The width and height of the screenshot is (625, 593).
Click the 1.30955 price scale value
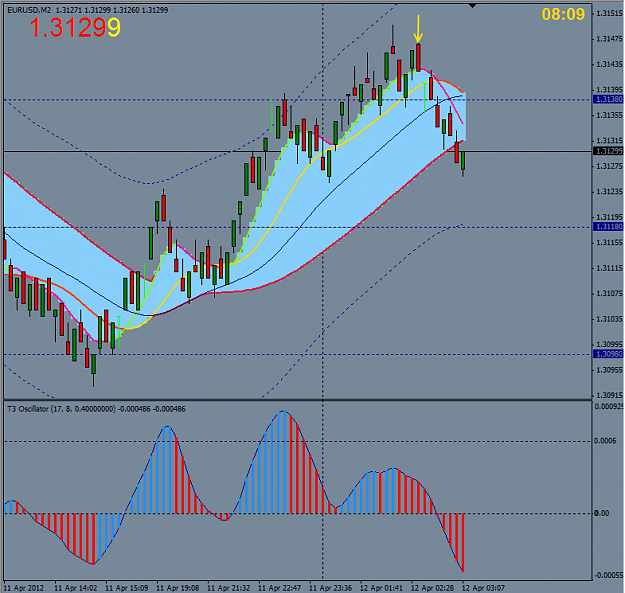609,370
